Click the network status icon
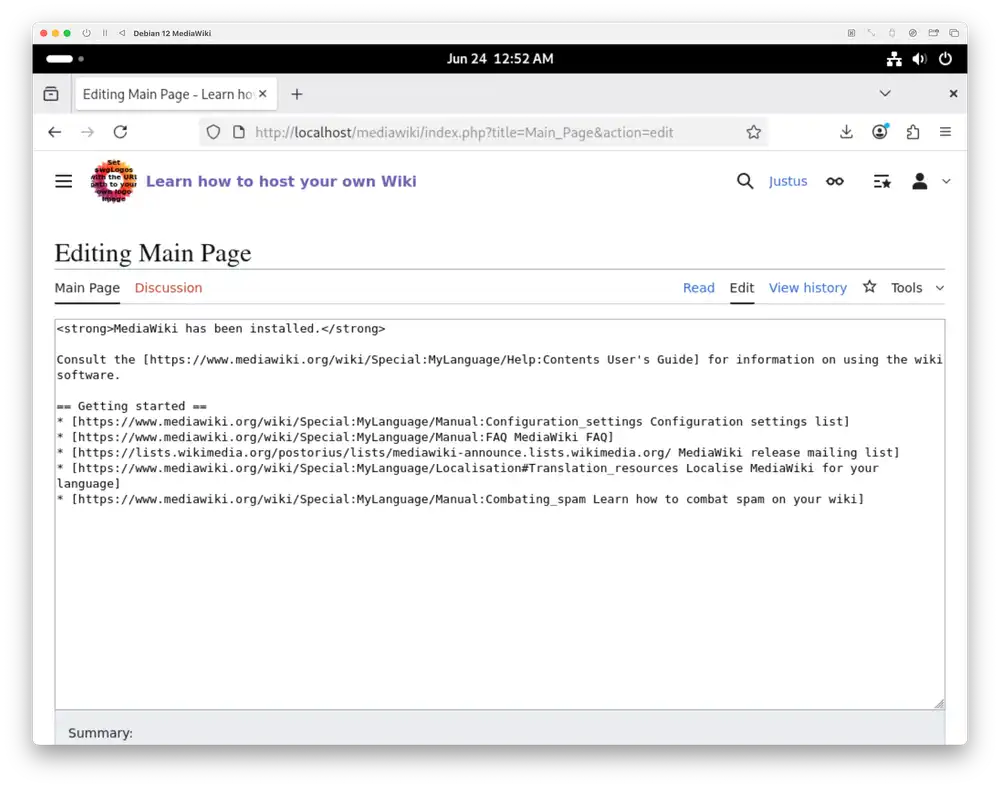 pyautogui.click(x=894, y=59)
